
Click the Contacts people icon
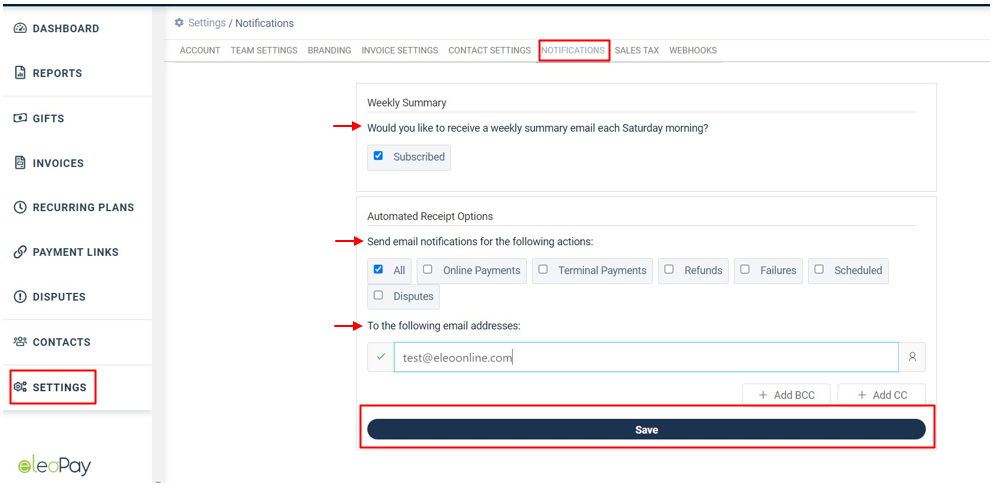(20, 342)
